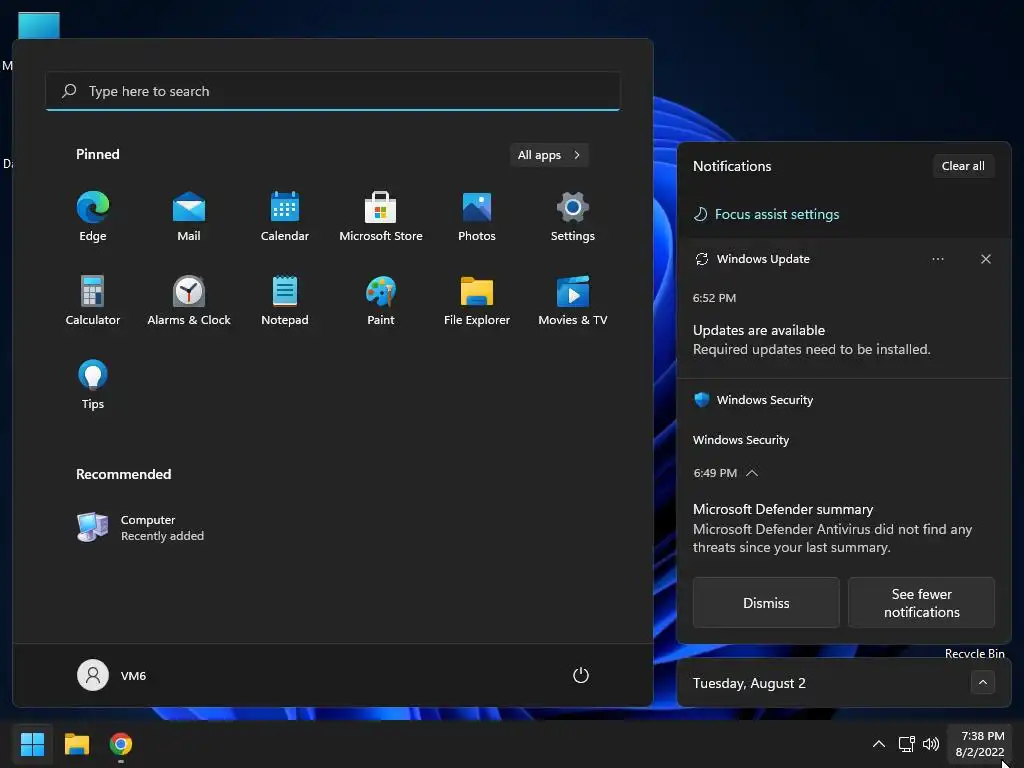Open the Calendar app

pyautogui.click(x=285, y=217)
